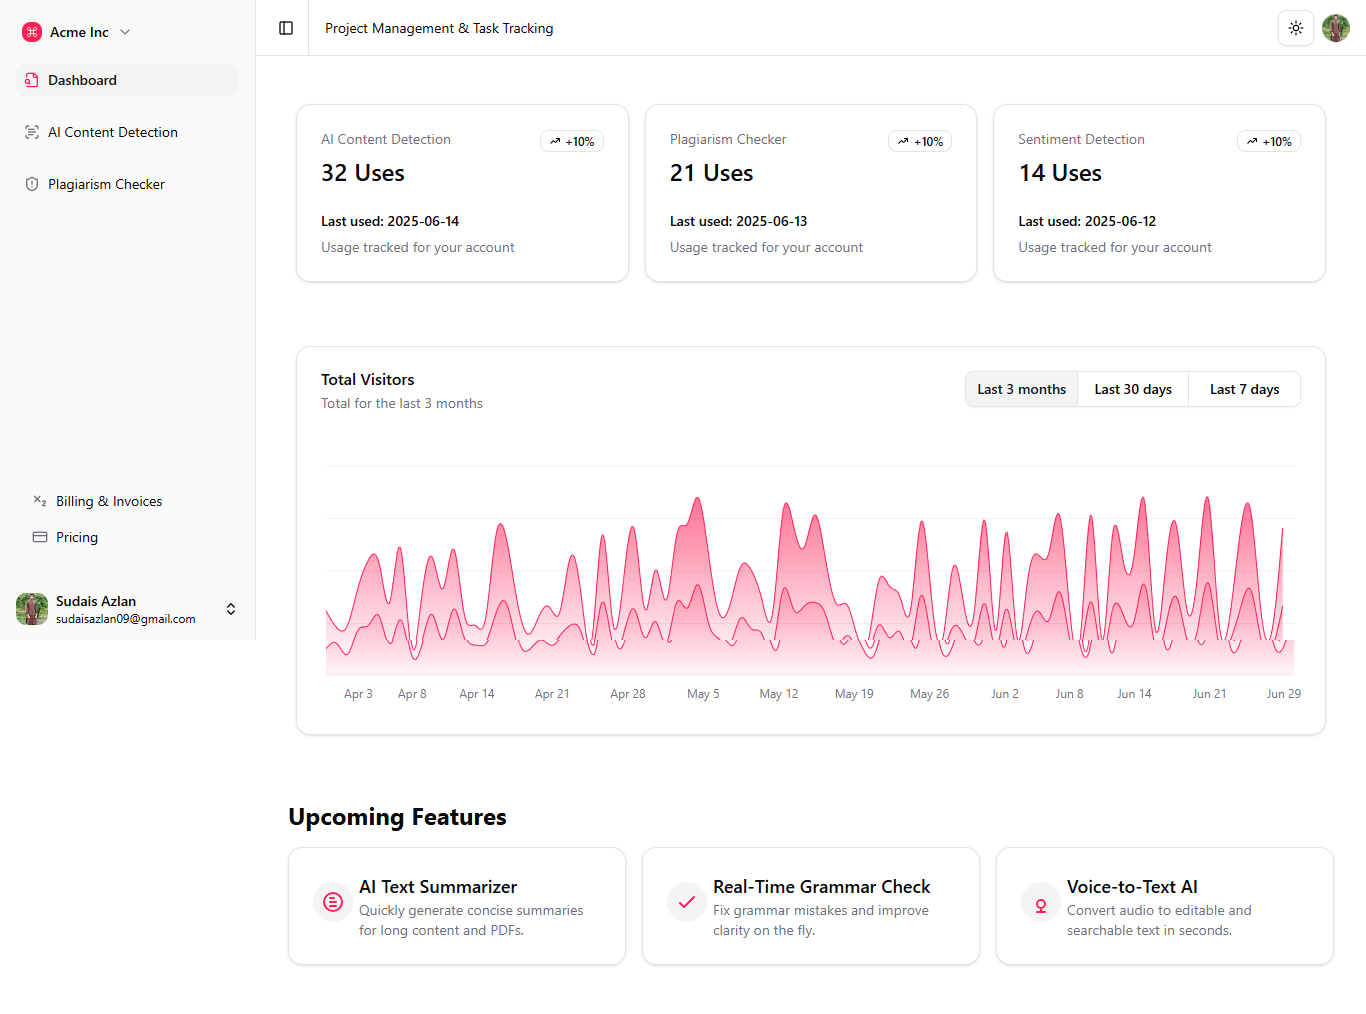Show Last 7 days visitors

click(1244, 389)
